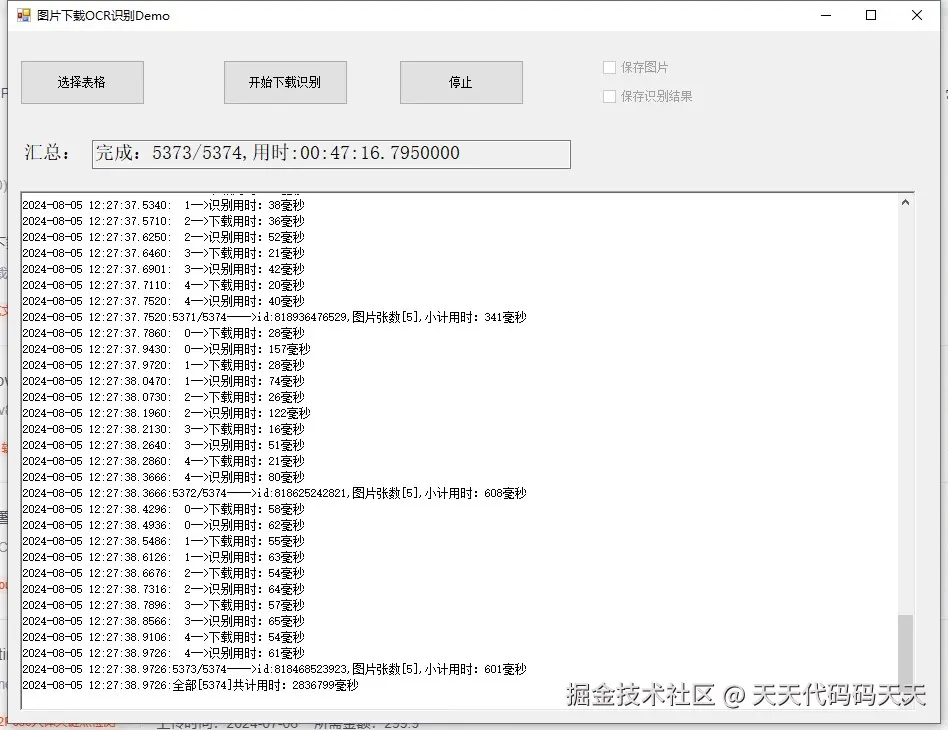
Task: Enable the 保存图片 checkbox
Action: (x=610, y=67)
